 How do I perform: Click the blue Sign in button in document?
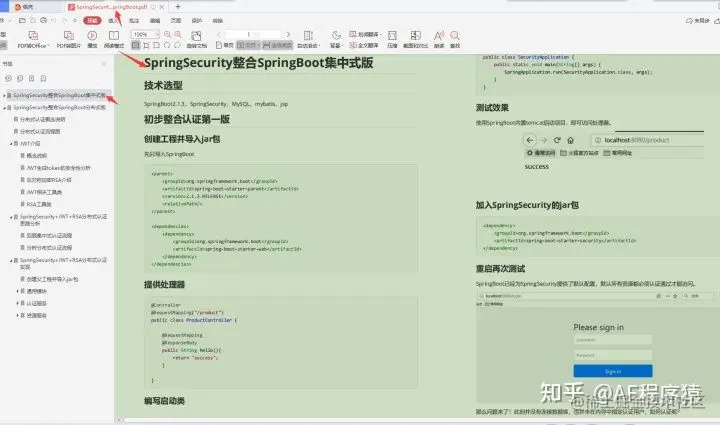point(613,371)
